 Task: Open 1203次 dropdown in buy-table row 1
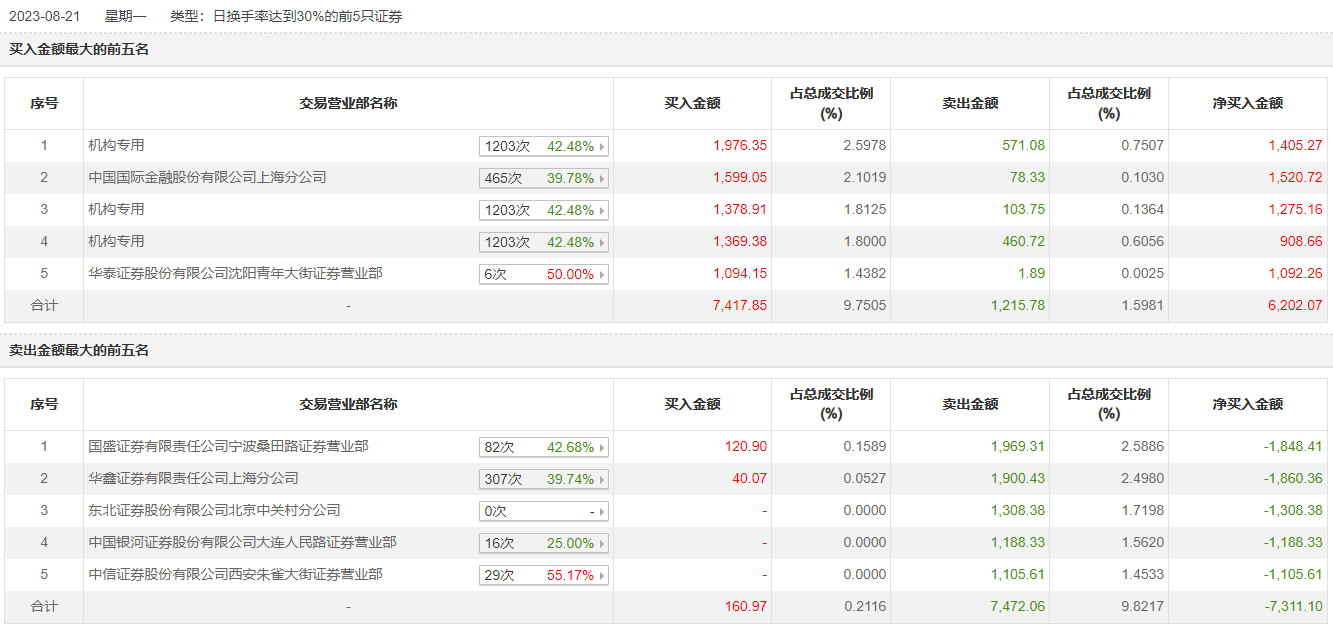(602, 147)
